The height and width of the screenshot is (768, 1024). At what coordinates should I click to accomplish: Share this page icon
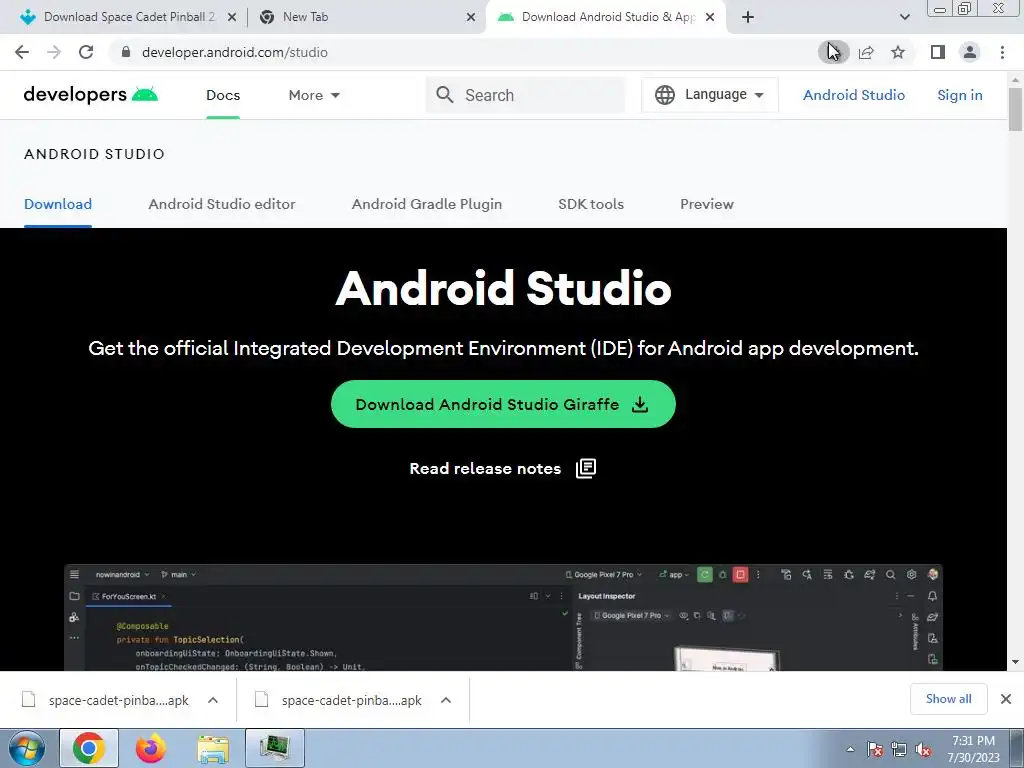click(866, 52)
